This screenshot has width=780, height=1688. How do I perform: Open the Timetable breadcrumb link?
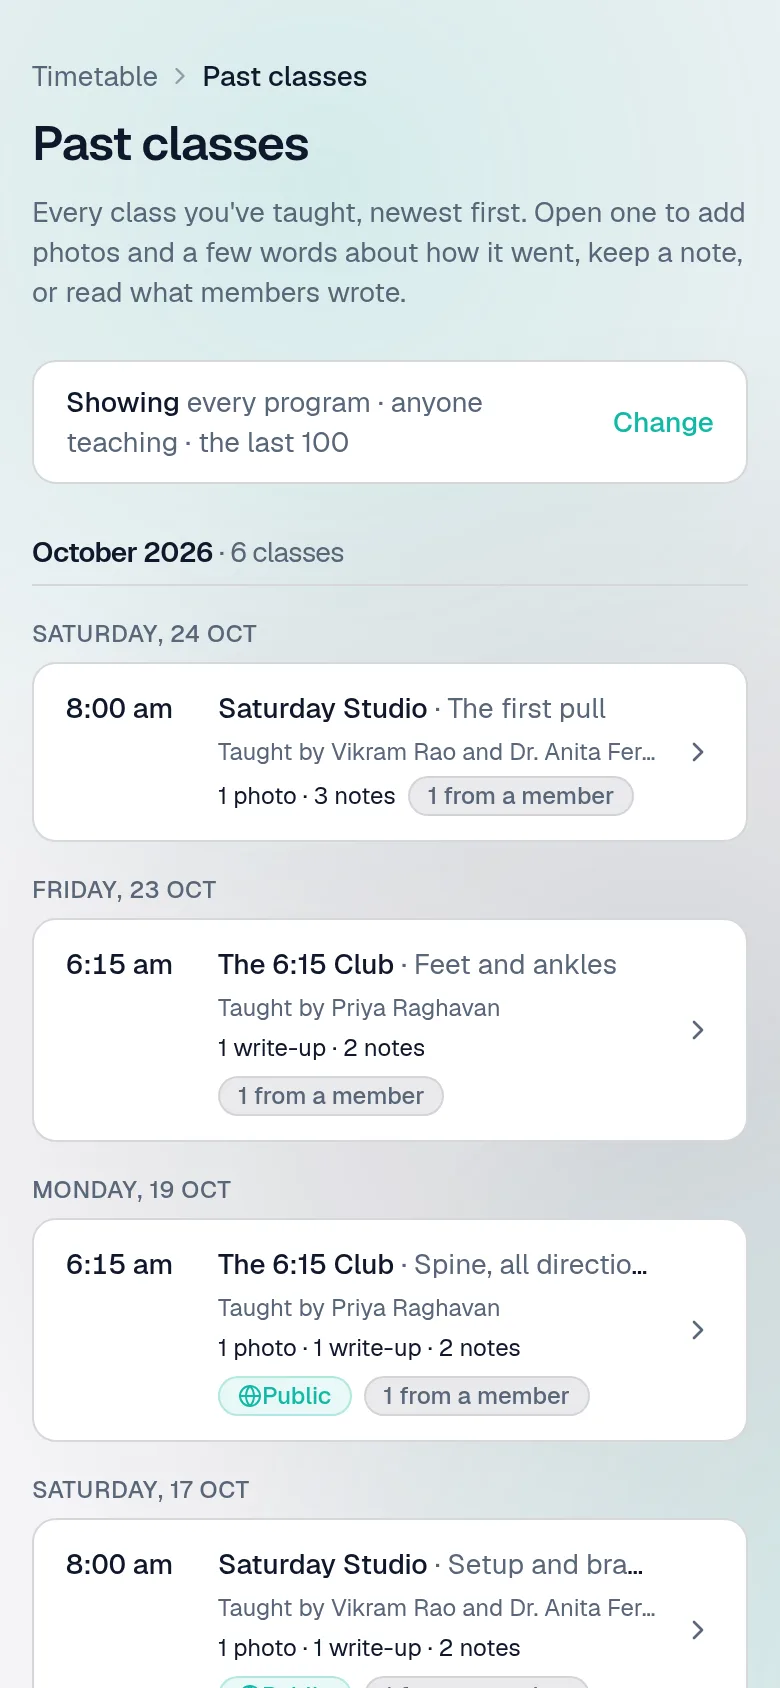(x=95, y=76)
